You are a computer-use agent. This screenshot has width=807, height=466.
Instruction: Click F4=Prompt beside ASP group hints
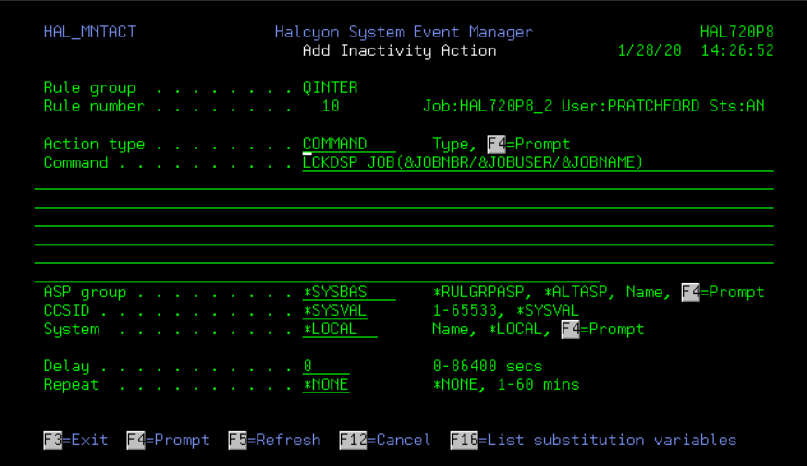[x=723, y=292]
